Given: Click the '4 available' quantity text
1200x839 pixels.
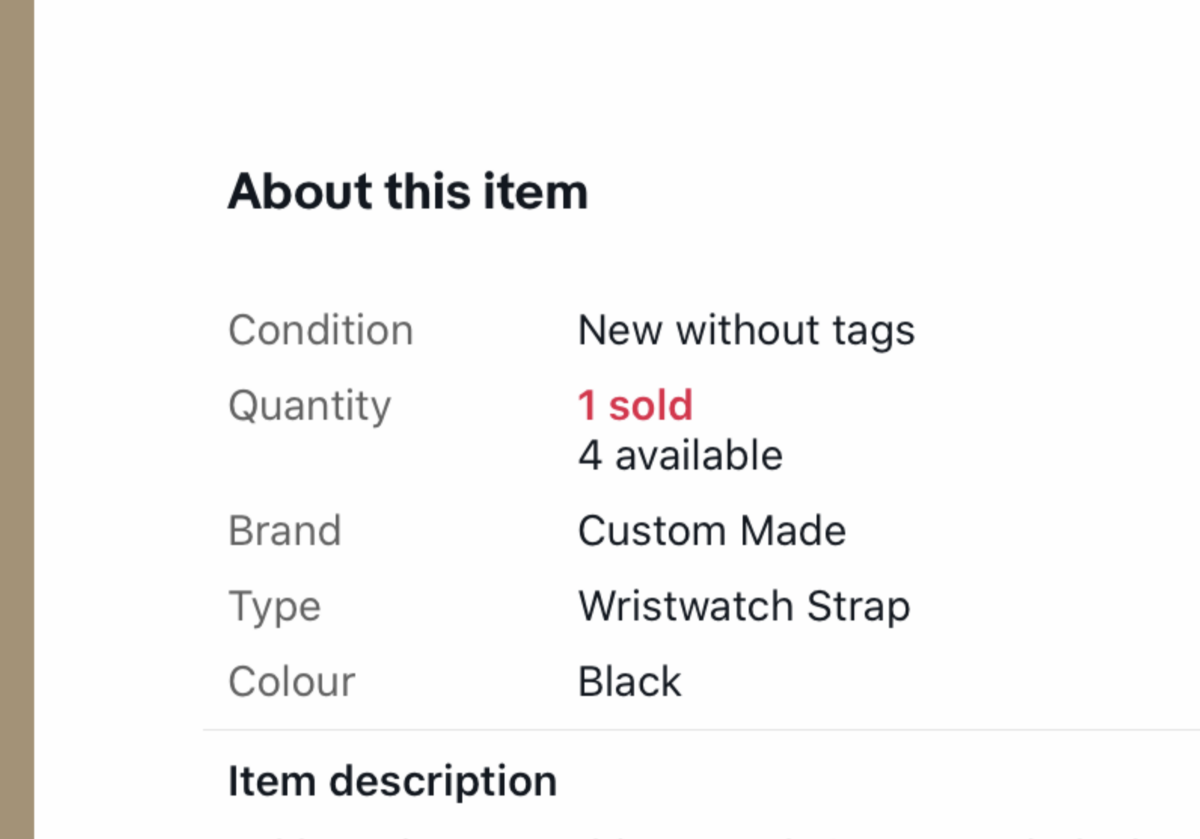Looking at the screenshot, I should point(680,456).
